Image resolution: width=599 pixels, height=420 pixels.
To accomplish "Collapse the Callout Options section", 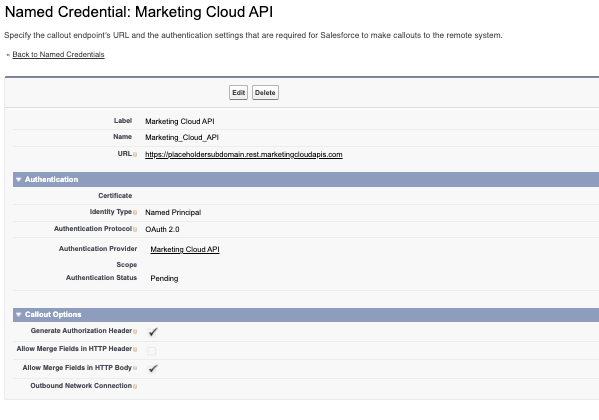I will click(x=18, y=315).
